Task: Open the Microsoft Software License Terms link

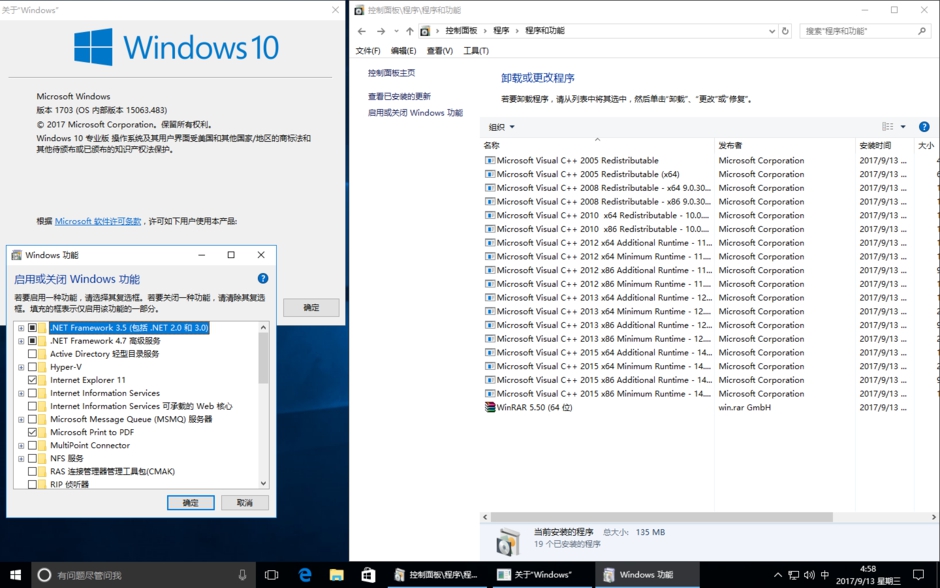Action: [98, 221]
